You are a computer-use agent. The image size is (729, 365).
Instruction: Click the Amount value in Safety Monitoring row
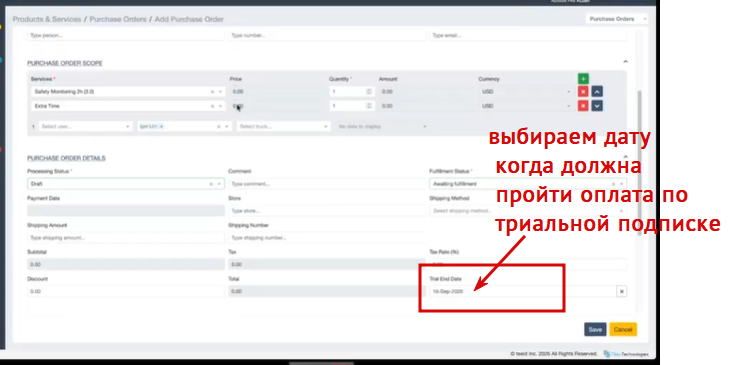[426, 92]
